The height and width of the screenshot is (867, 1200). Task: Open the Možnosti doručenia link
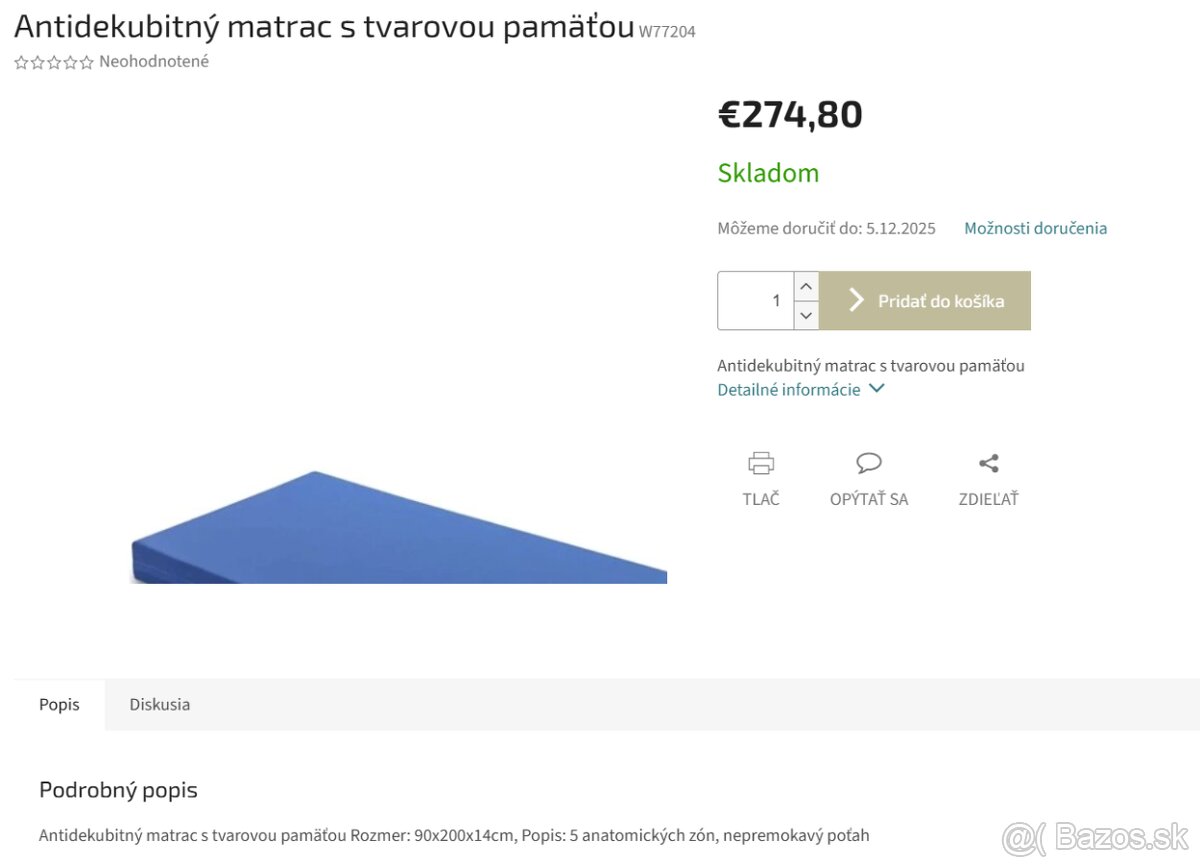tap(1035, 228)
